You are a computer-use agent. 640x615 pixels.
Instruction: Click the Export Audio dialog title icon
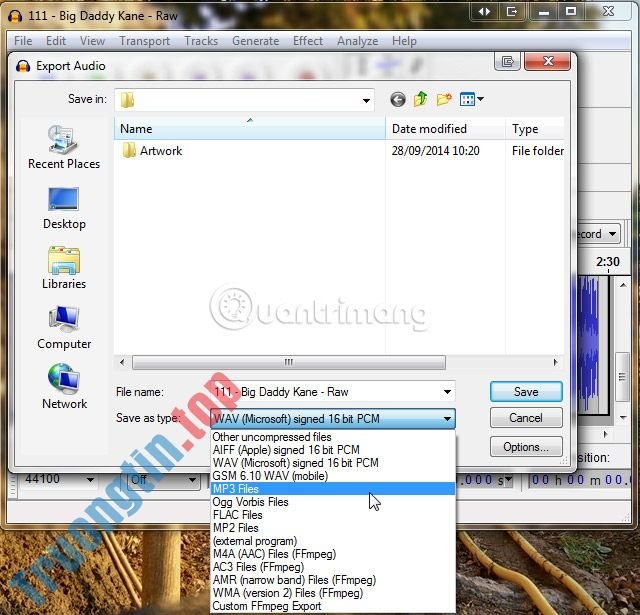(x=23, y=66)
